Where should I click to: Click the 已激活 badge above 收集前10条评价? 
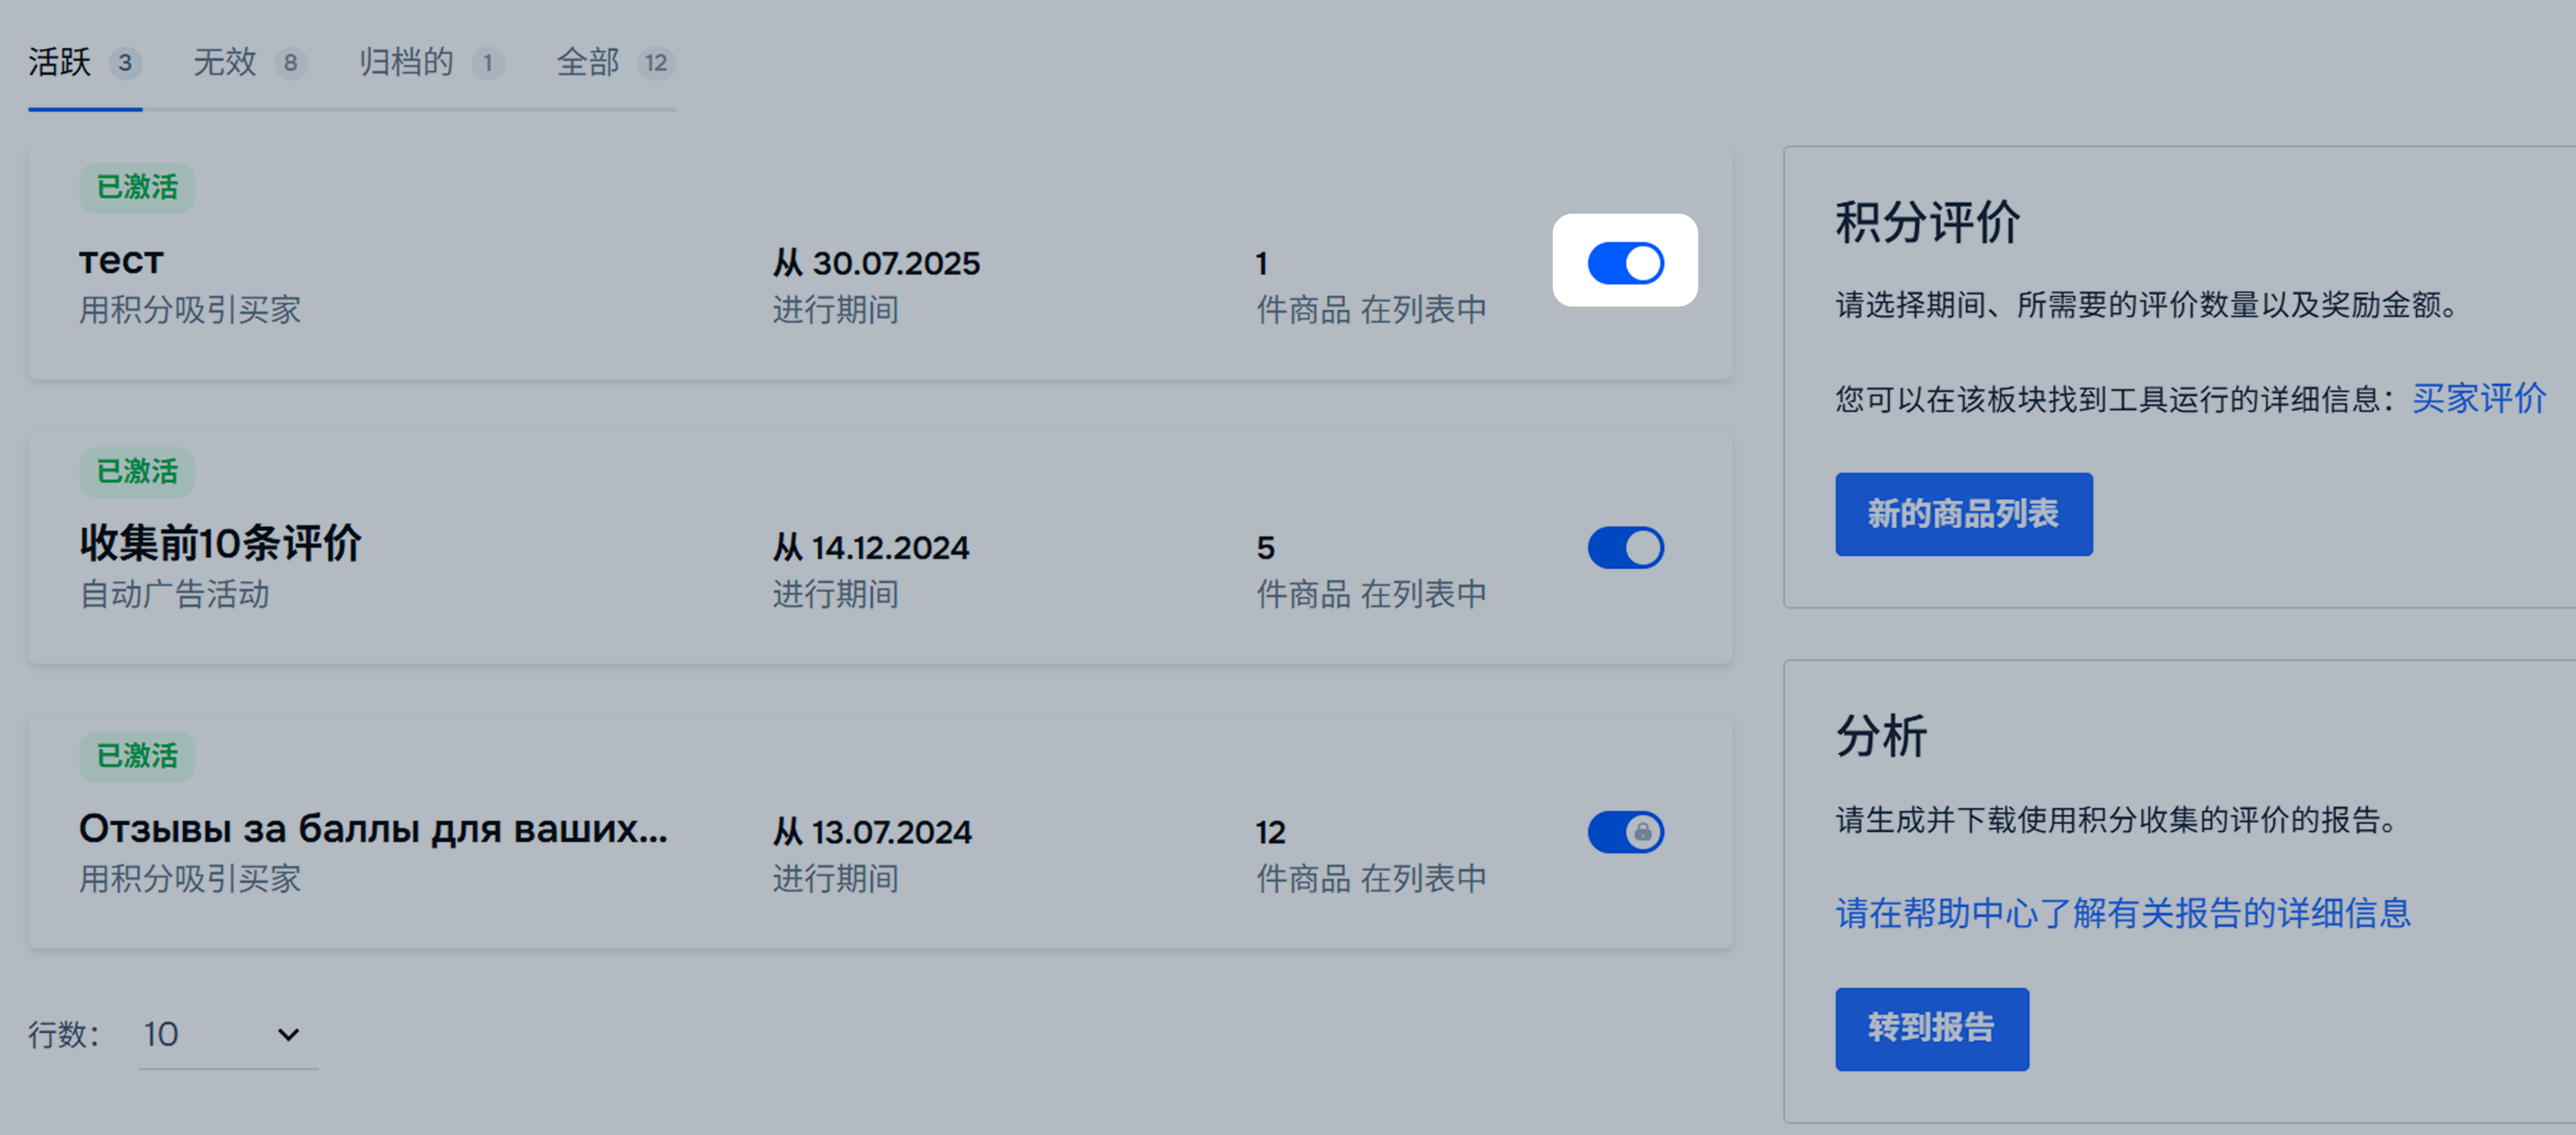coord(137,471)
